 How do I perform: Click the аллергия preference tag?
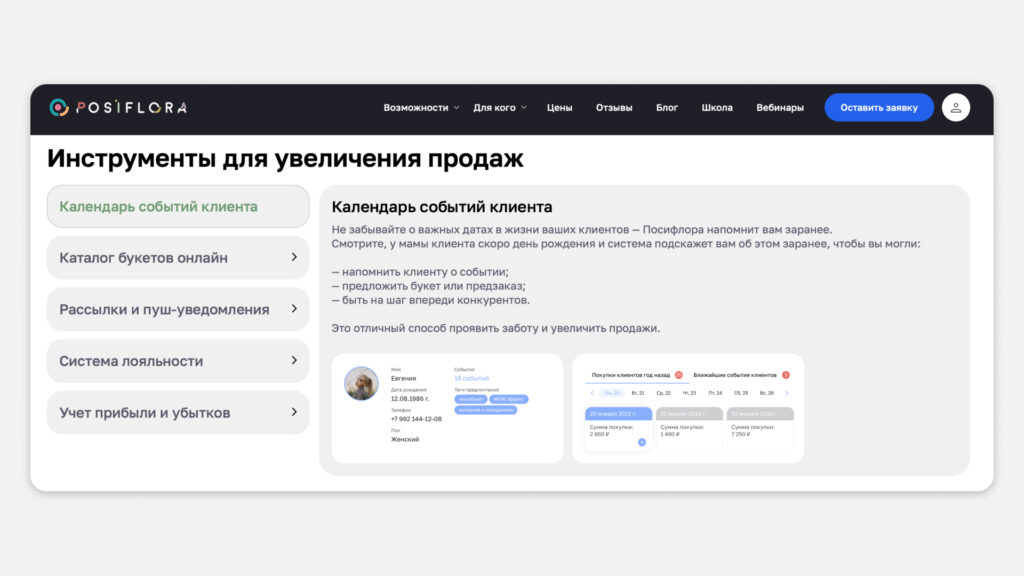485,410
